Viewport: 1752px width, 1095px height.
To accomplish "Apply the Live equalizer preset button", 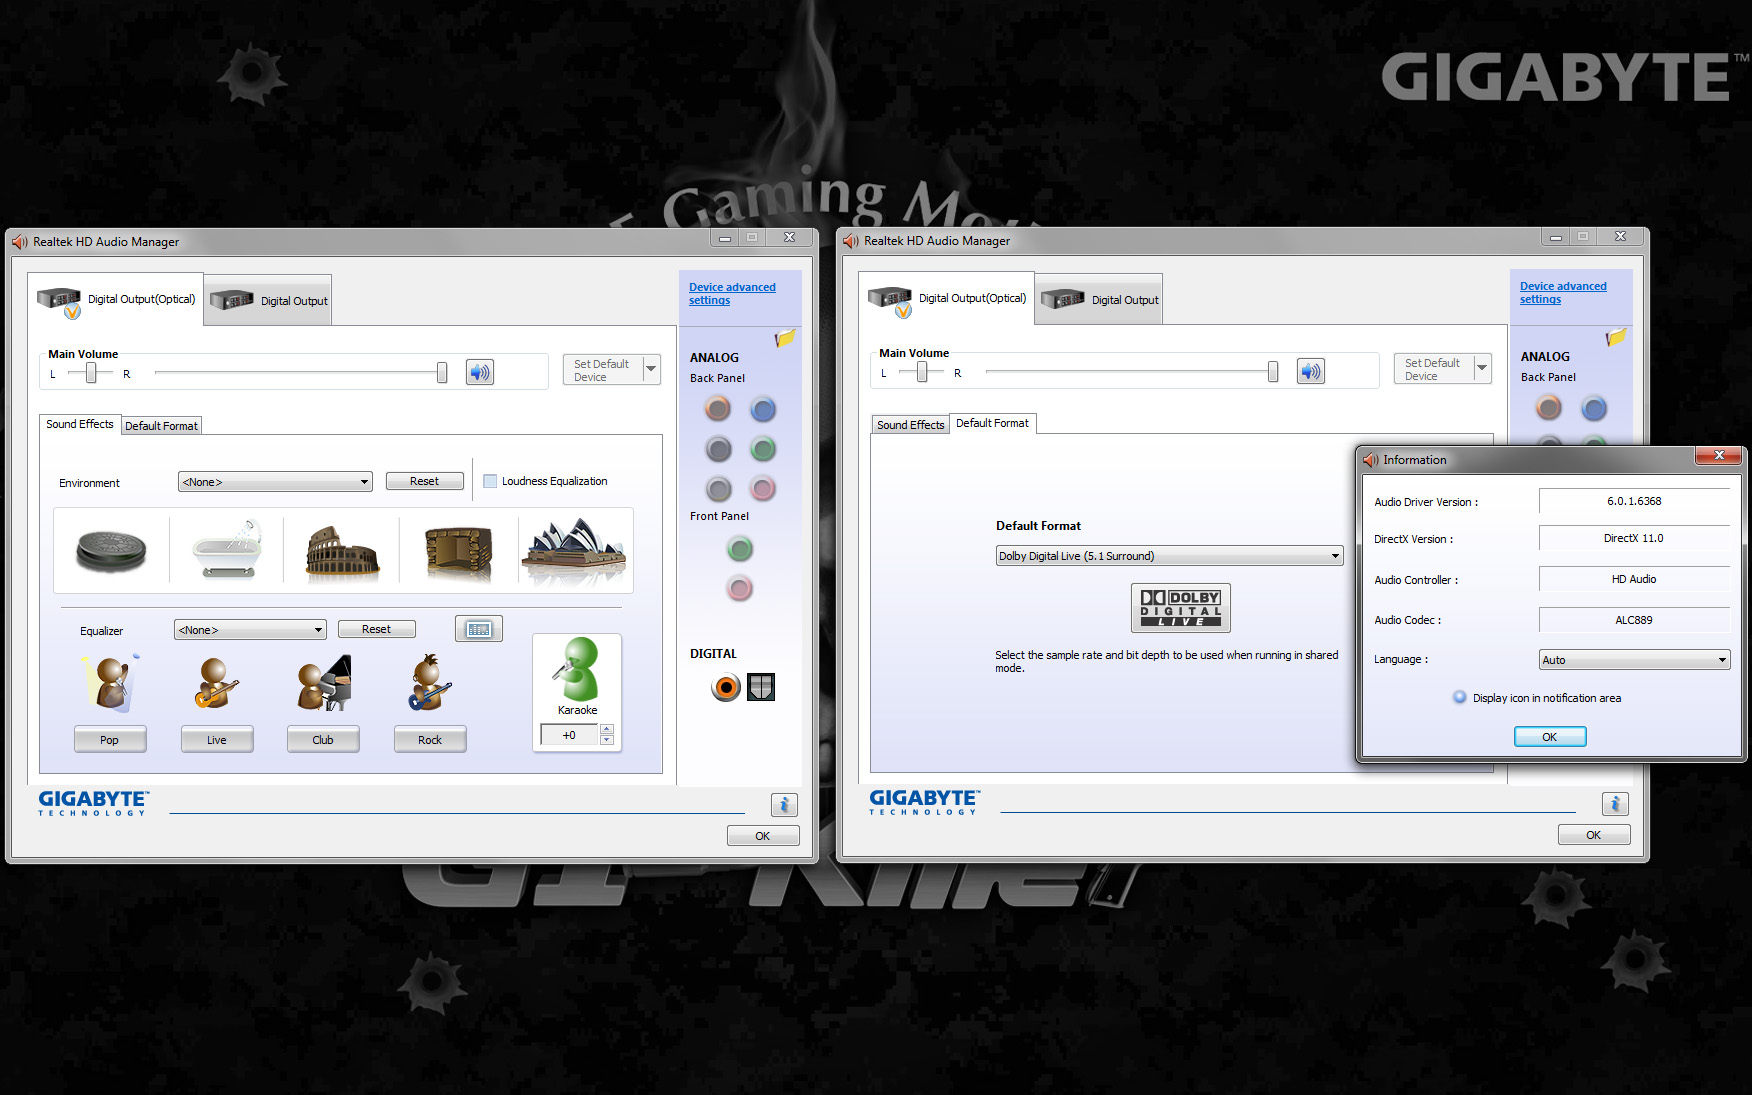I will click(217, 739).
